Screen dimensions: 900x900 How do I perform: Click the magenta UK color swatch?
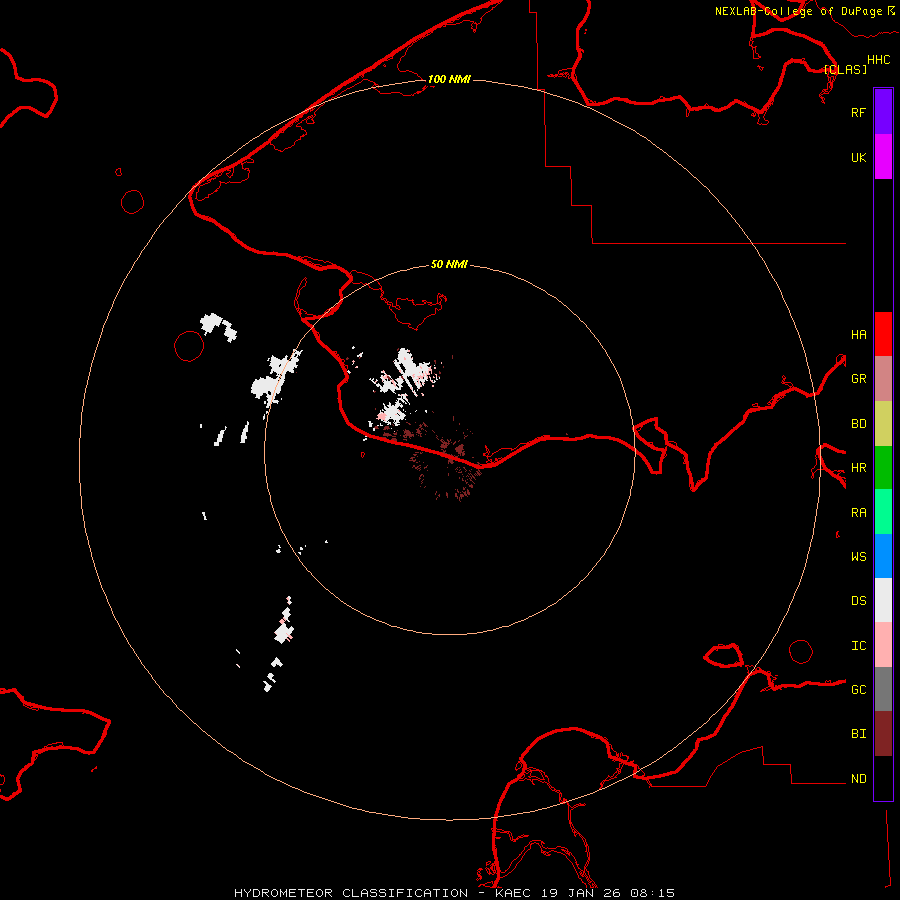883,157
